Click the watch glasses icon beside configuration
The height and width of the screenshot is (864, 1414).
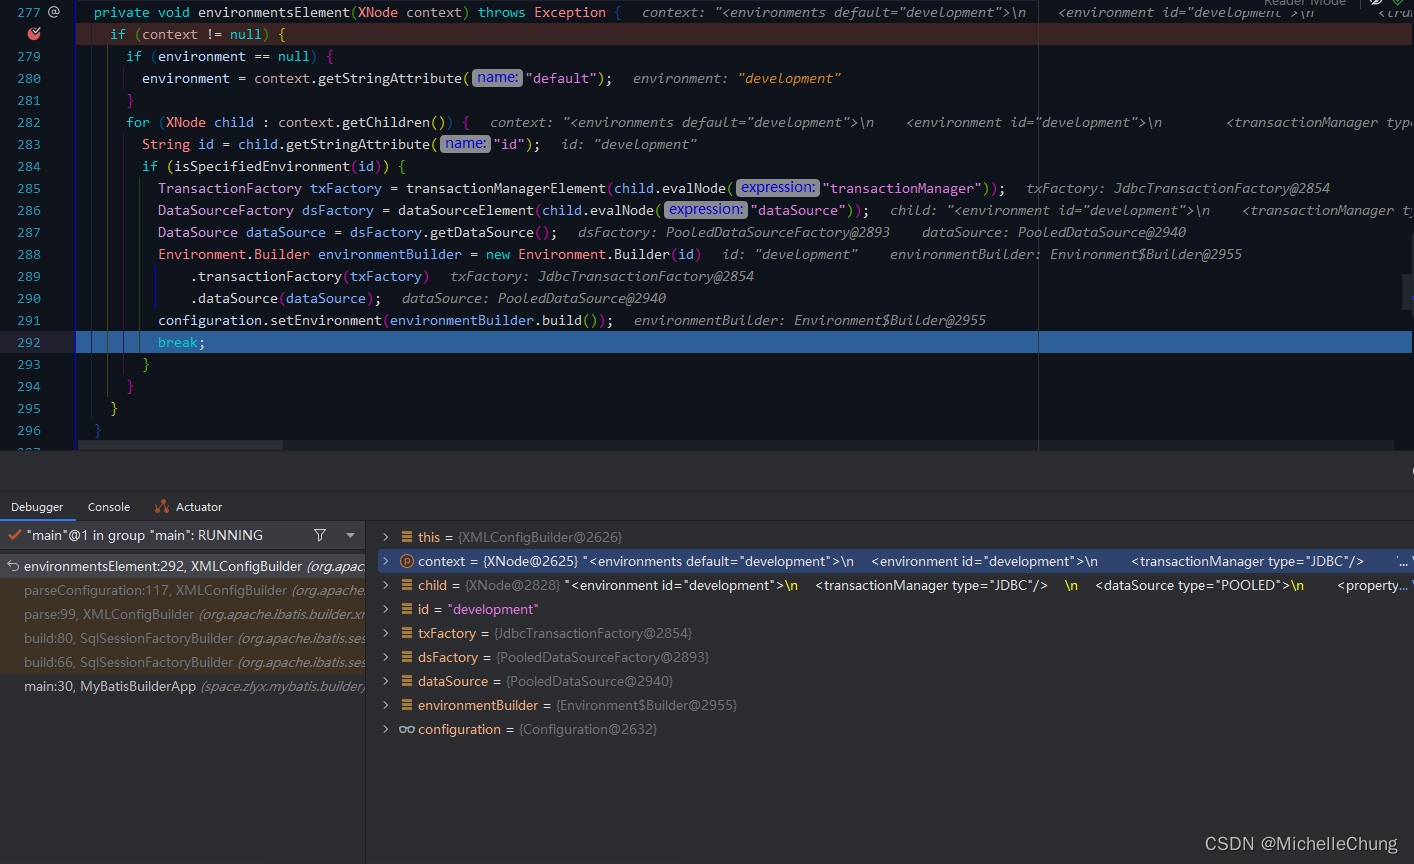[x=407, y=729]
